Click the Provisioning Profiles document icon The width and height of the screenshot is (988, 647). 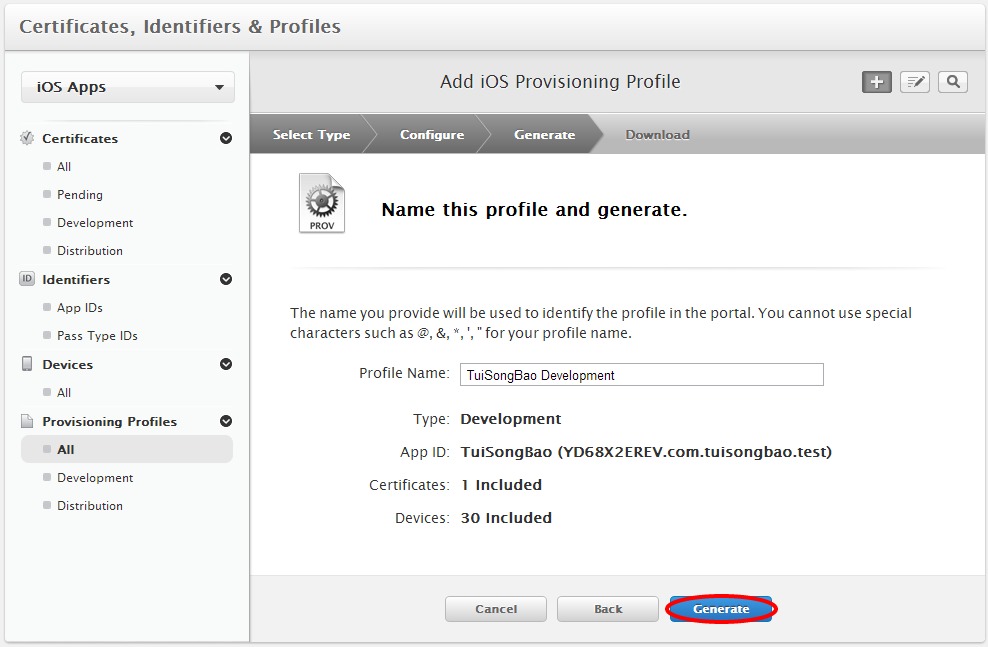pos(27,421)
